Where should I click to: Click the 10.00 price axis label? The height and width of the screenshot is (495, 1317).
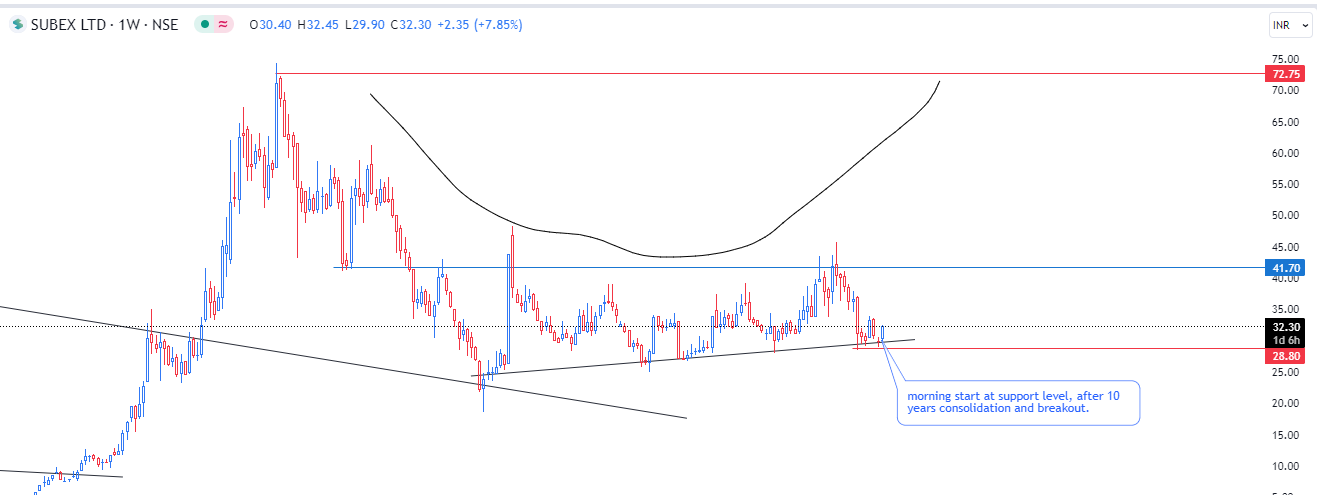click(x=1284, y=466)
